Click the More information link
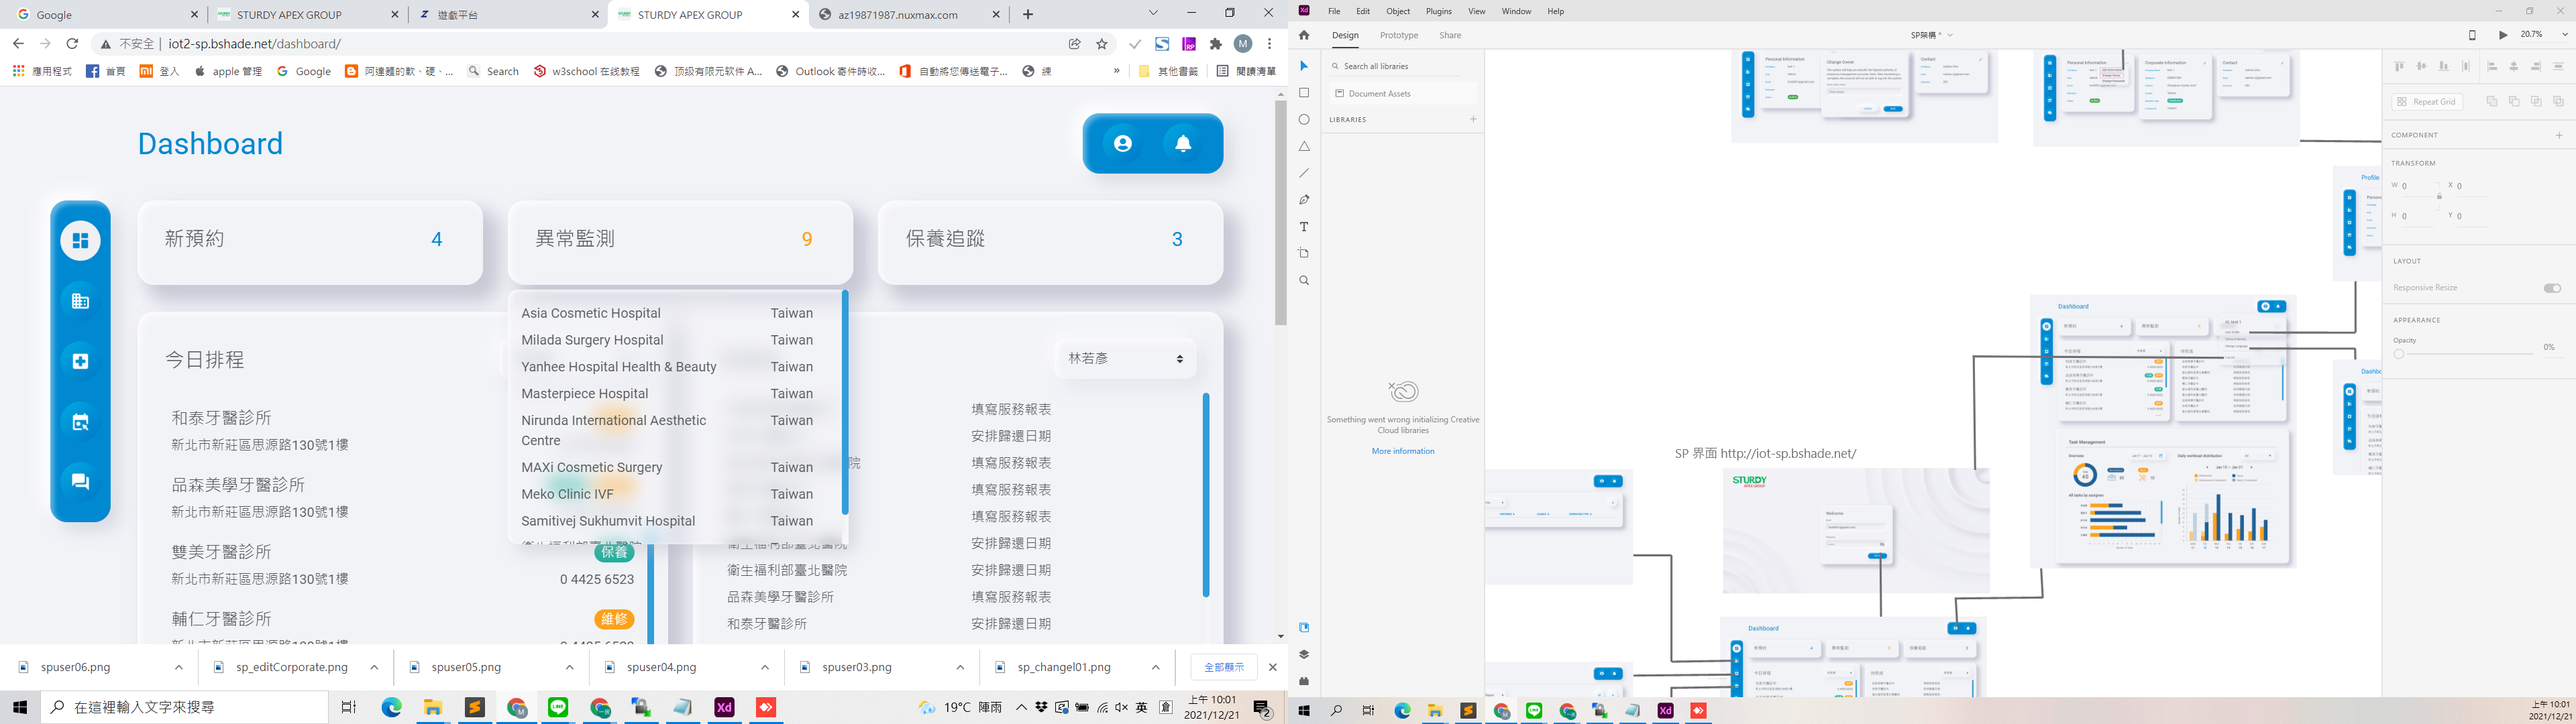The height and width of the screenshot is (724, 2576). [x=1402, y=451]
